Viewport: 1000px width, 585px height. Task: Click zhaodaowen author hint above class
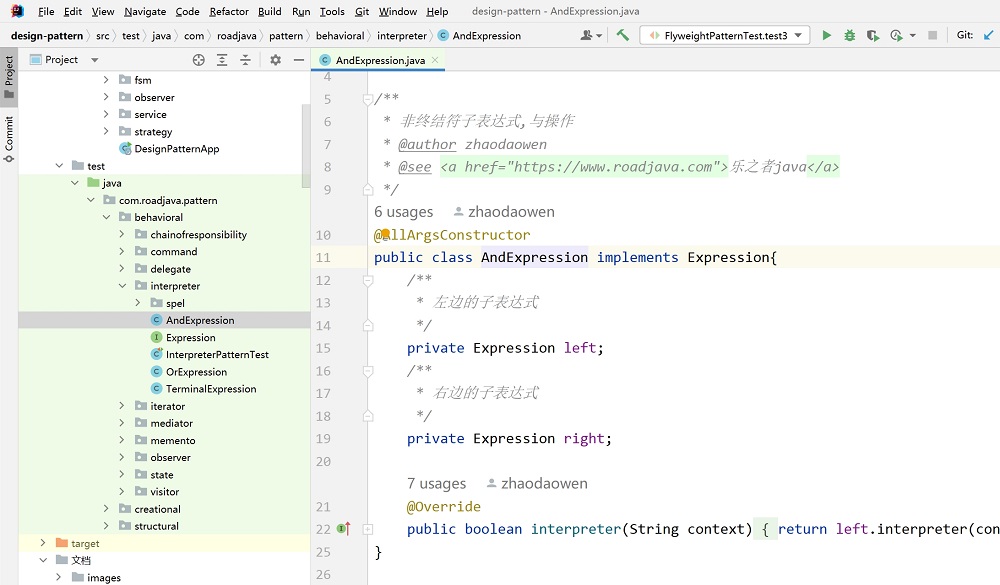(504, 212)
